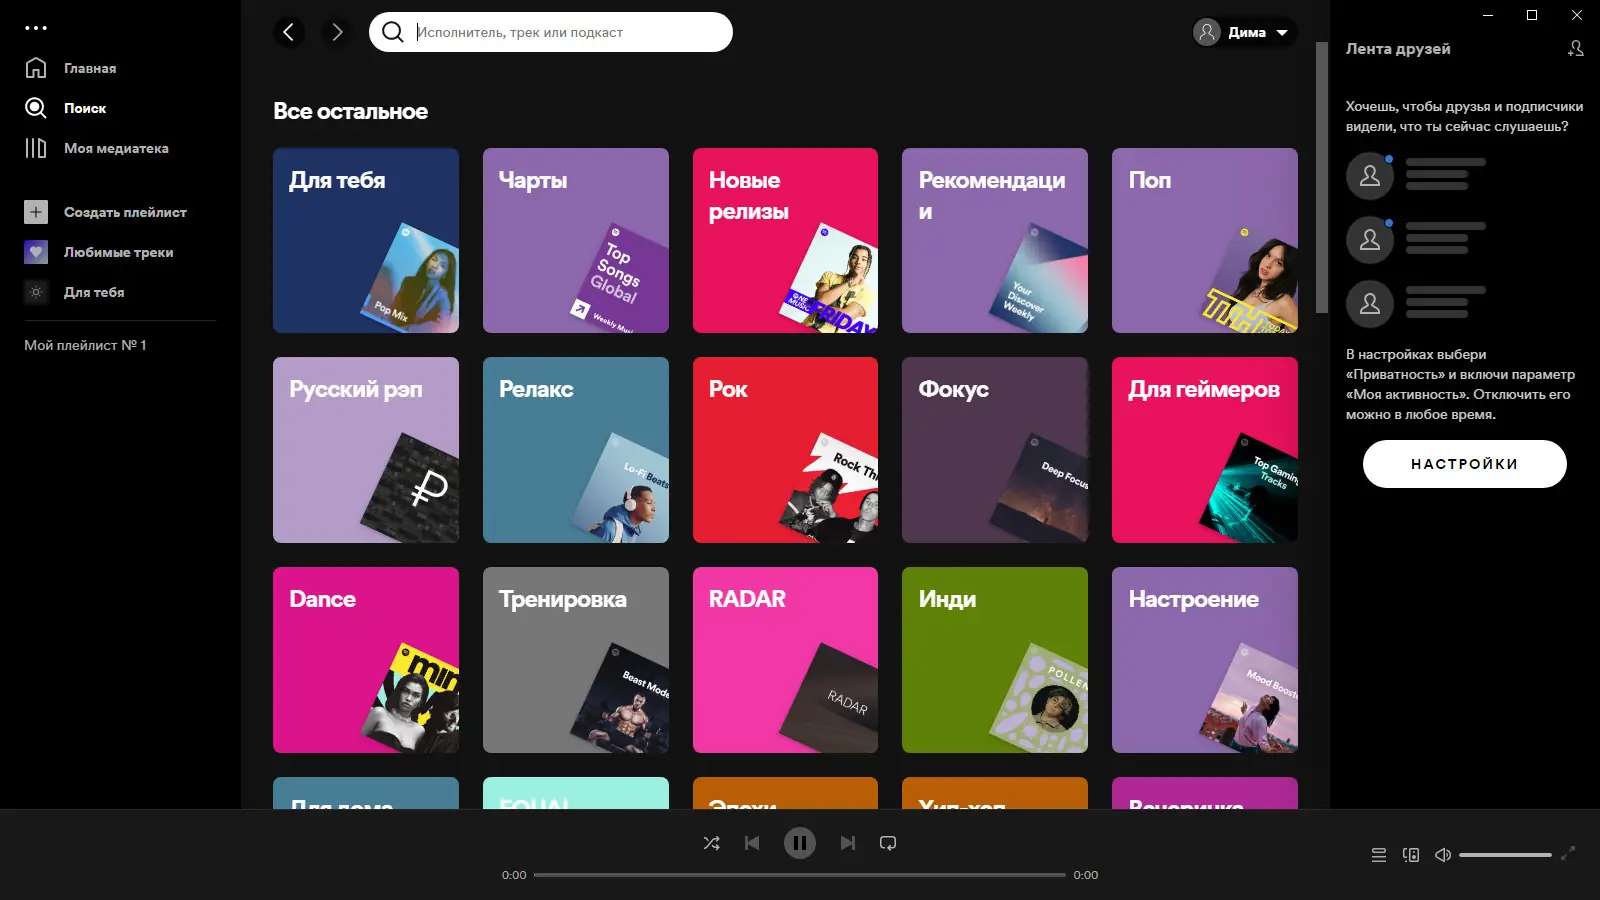Open the RADAR category card
The image size is (1600, 900).
click(785, 660)
